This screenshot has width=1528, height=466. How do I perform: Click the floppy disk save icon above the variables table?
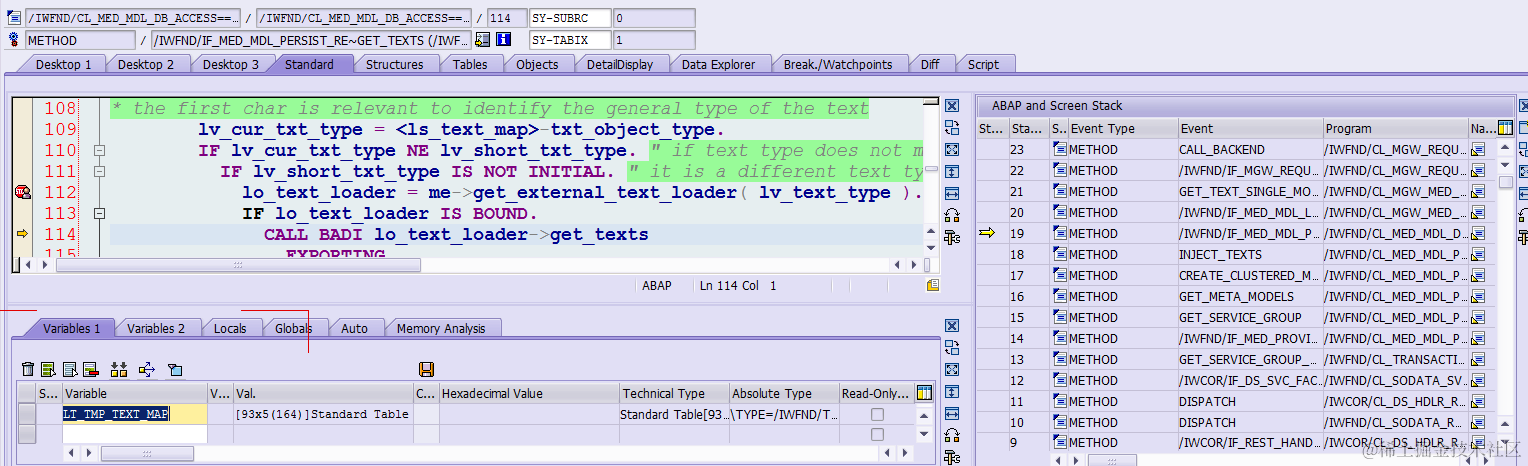(427, 369)
